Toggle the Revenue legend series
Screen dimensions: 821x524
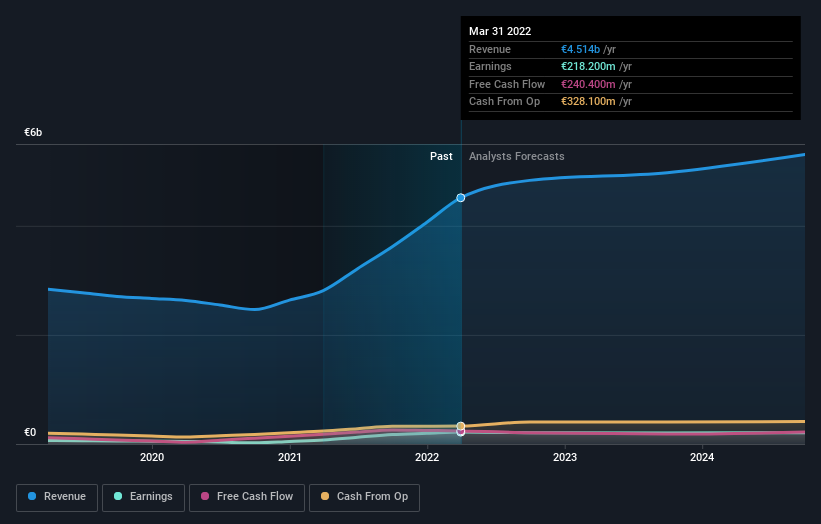pos(57,497)
